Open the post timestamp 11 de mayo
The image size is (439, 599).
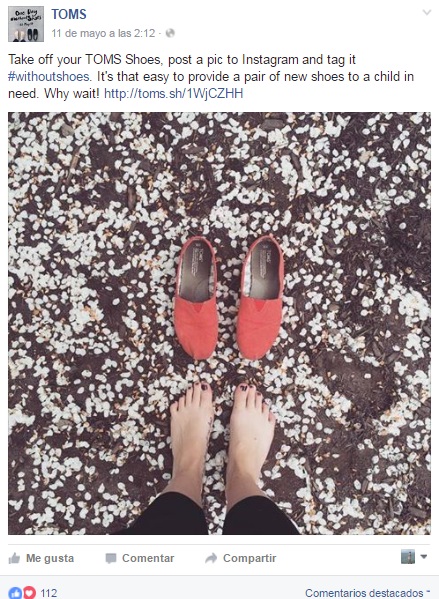click(103, 33)
